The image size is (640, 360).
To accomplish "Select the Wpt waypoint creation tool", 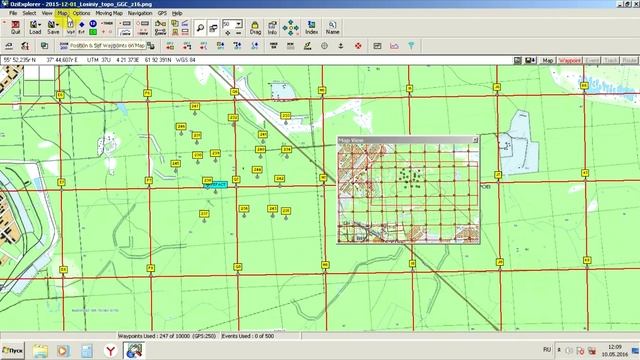I will 71,27.
